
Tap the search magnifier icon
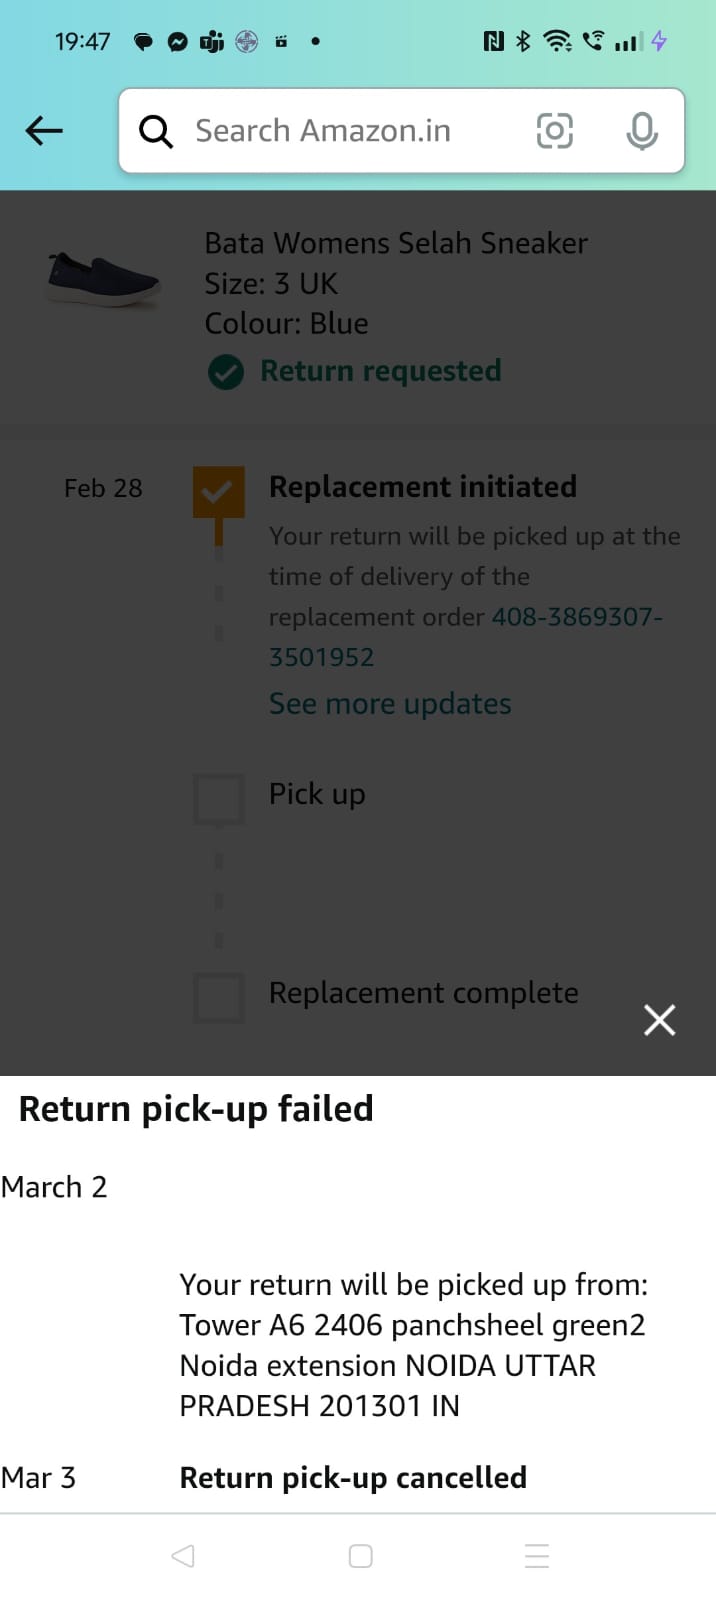point(156,131)
